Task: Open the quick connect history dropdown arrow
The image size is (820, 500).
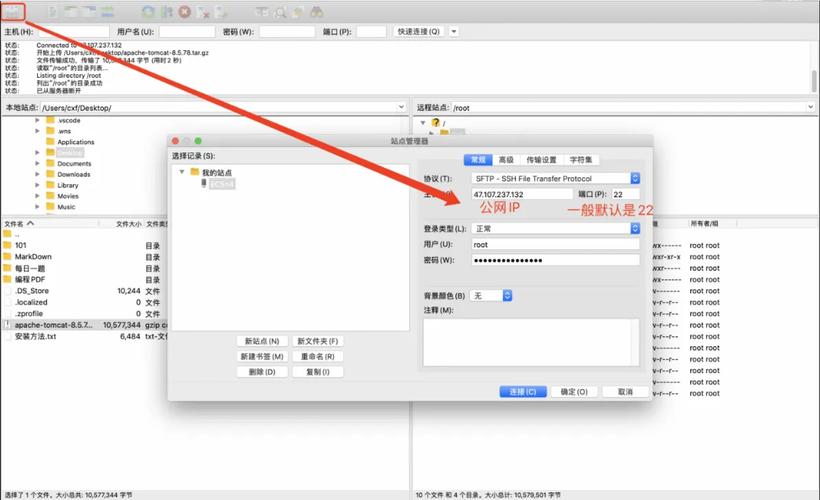Action: click(x=453, y=31)
